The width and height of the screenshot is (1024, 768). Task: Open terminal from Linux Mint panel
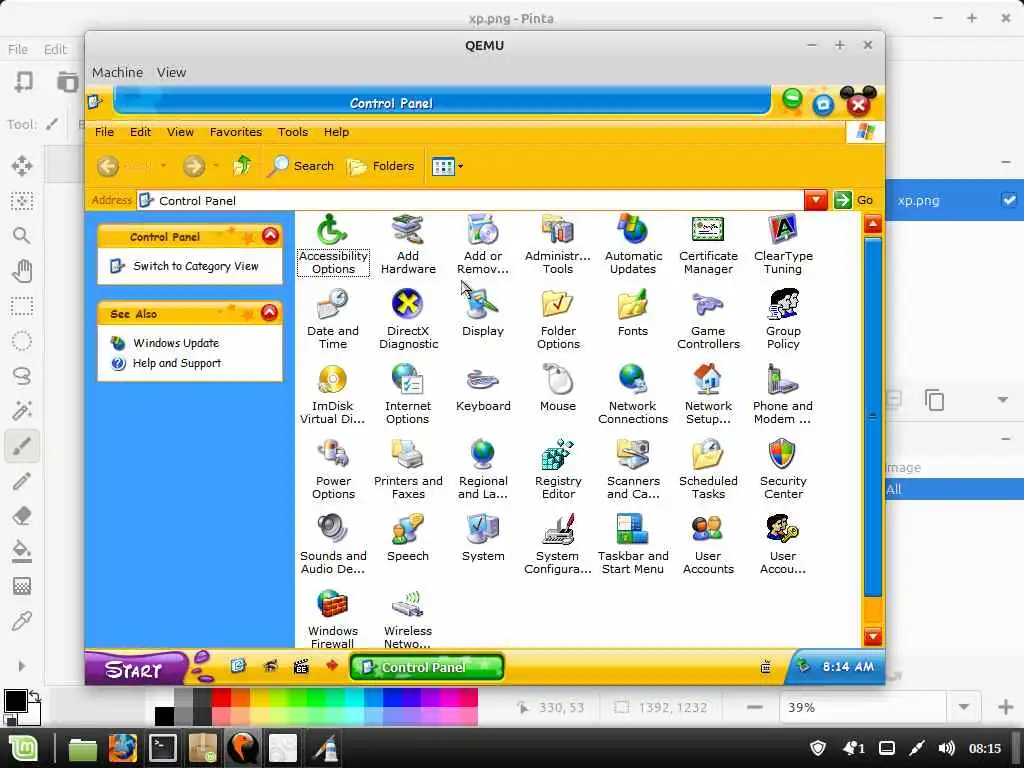(163, 748)
